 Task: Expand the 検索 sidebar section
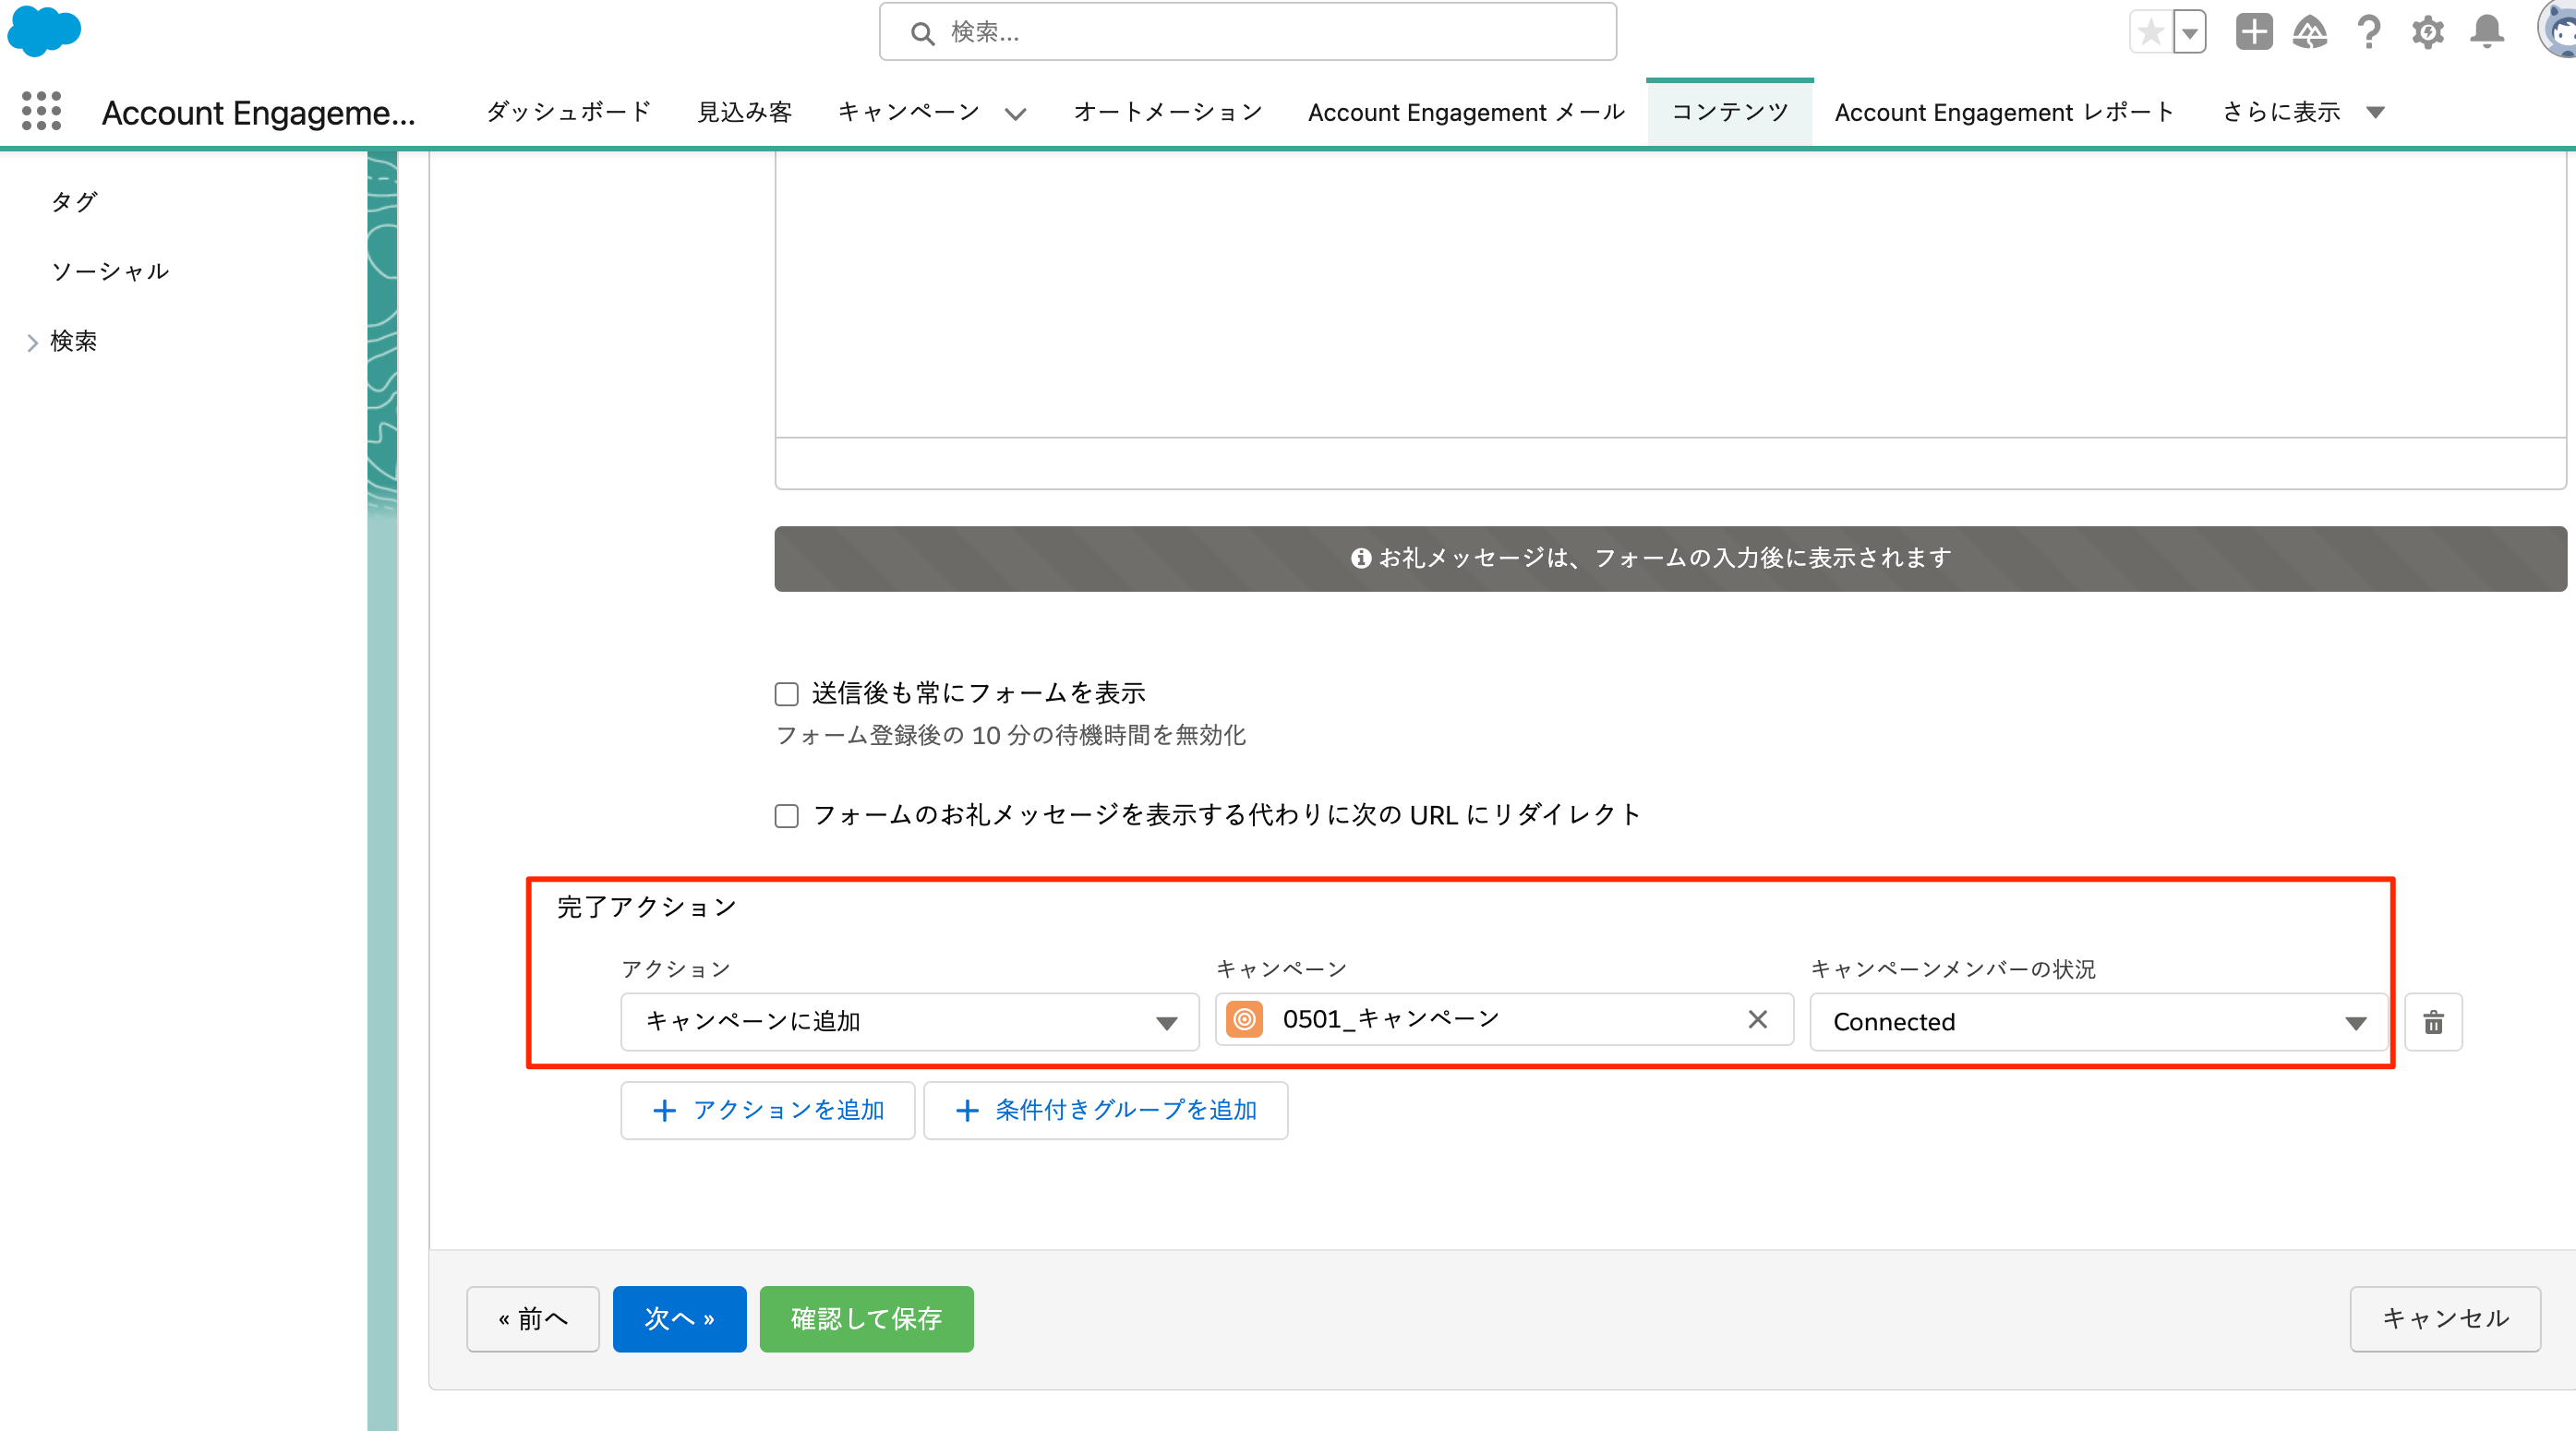[x=32, y=342]
